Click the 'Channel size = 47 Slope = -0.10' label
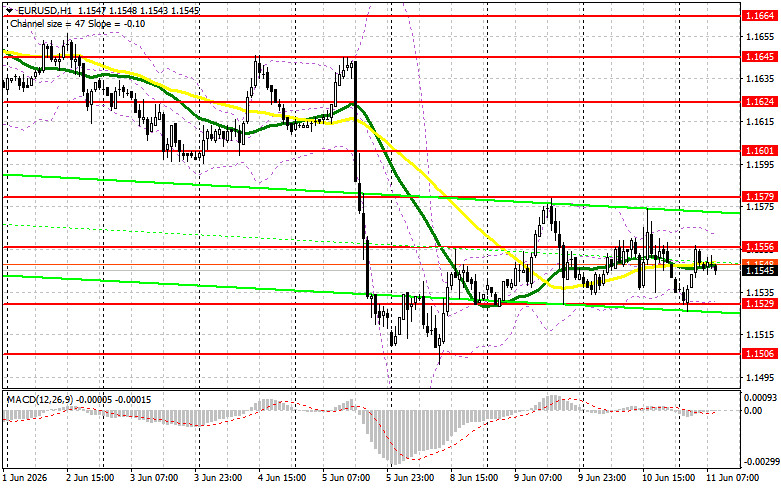Screen dimensions: 781x489 [x=78, y=23]
